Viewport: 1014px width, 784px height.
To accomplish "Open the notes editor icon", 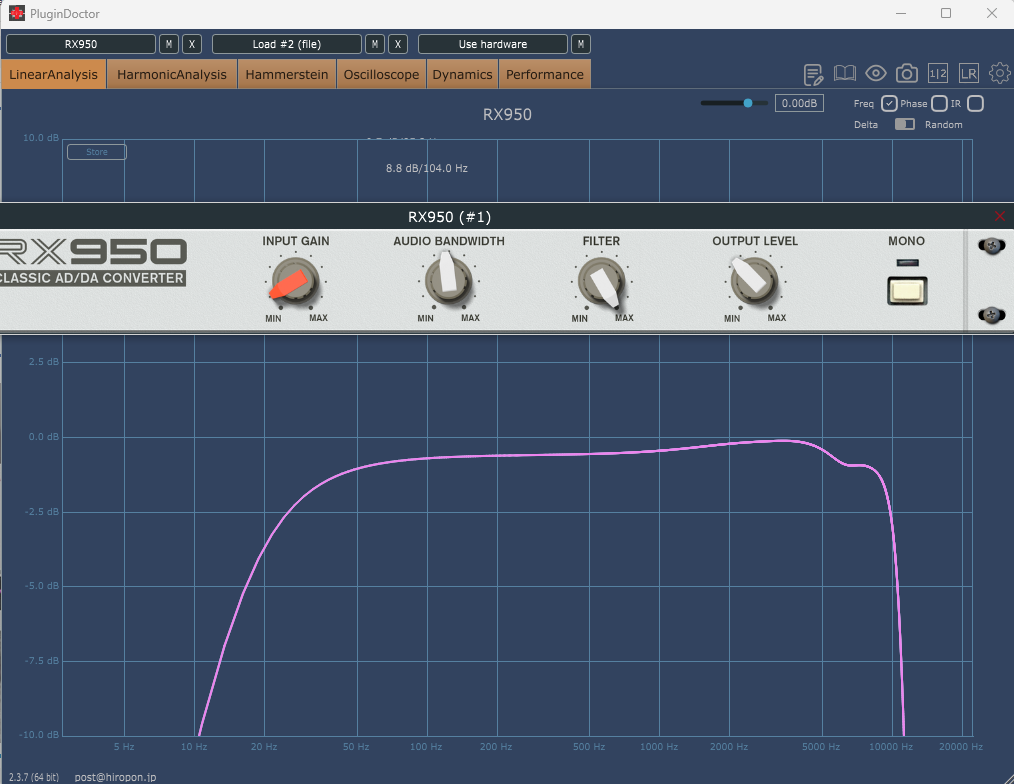I will point(813,74).
